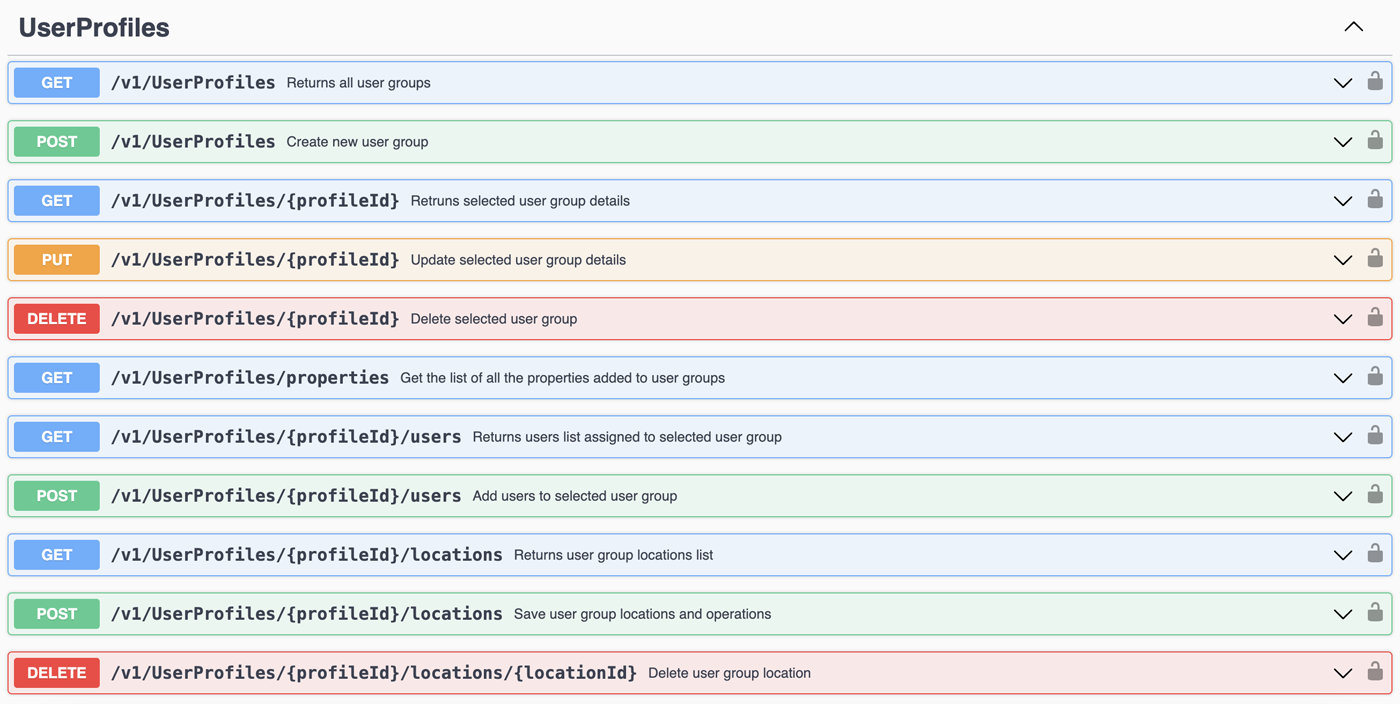The width and height of the screenshot is (1400, 704).
Task: Open lock icon for GET locations endpoint
Action: pos(1375,554)
